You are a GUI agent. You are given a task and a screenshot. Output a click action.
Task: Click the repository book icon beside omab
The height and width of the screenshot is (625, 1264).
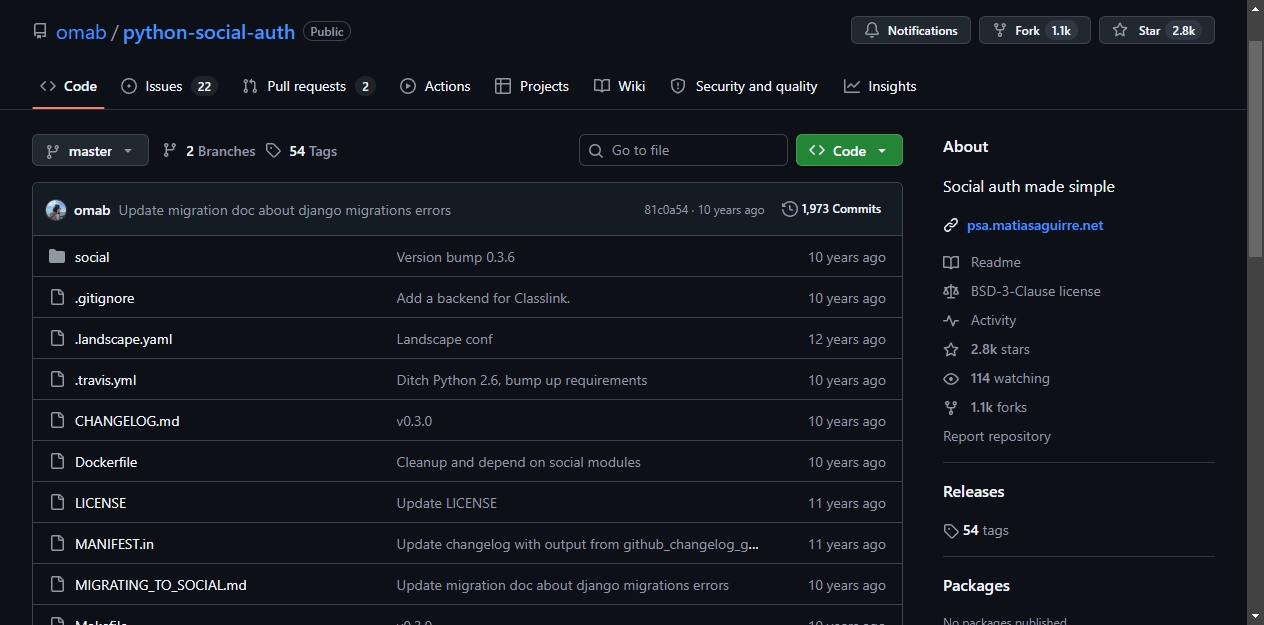pos(40,31)
